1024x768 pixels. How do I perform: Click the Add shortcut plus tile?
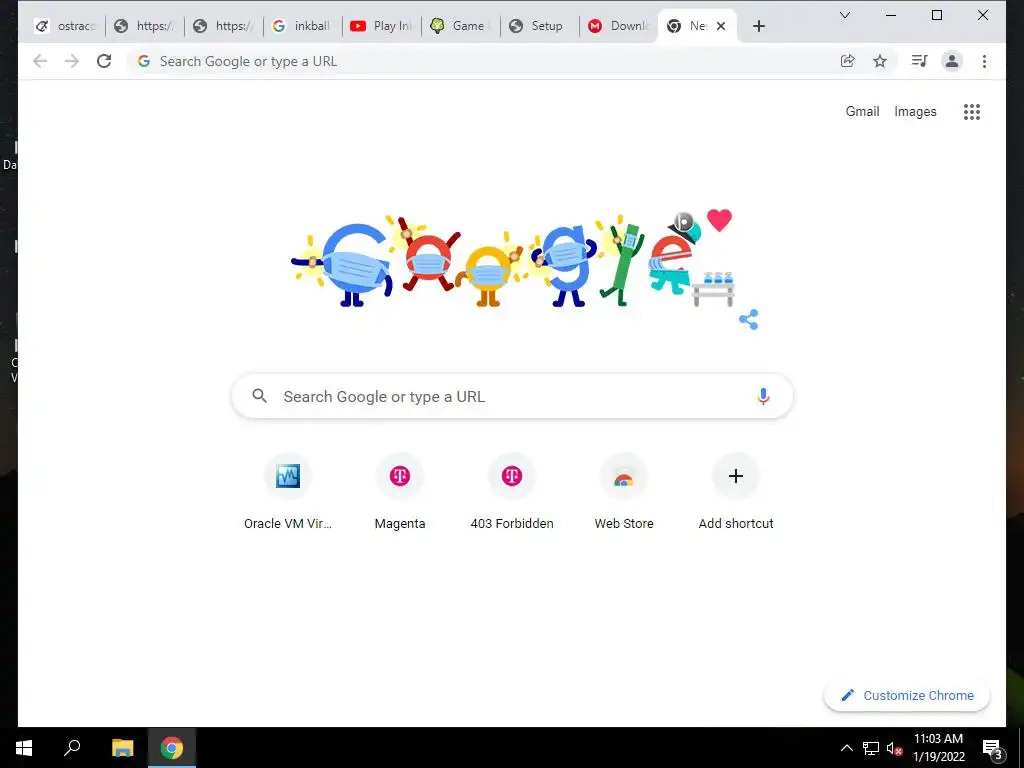click(736, 492)
